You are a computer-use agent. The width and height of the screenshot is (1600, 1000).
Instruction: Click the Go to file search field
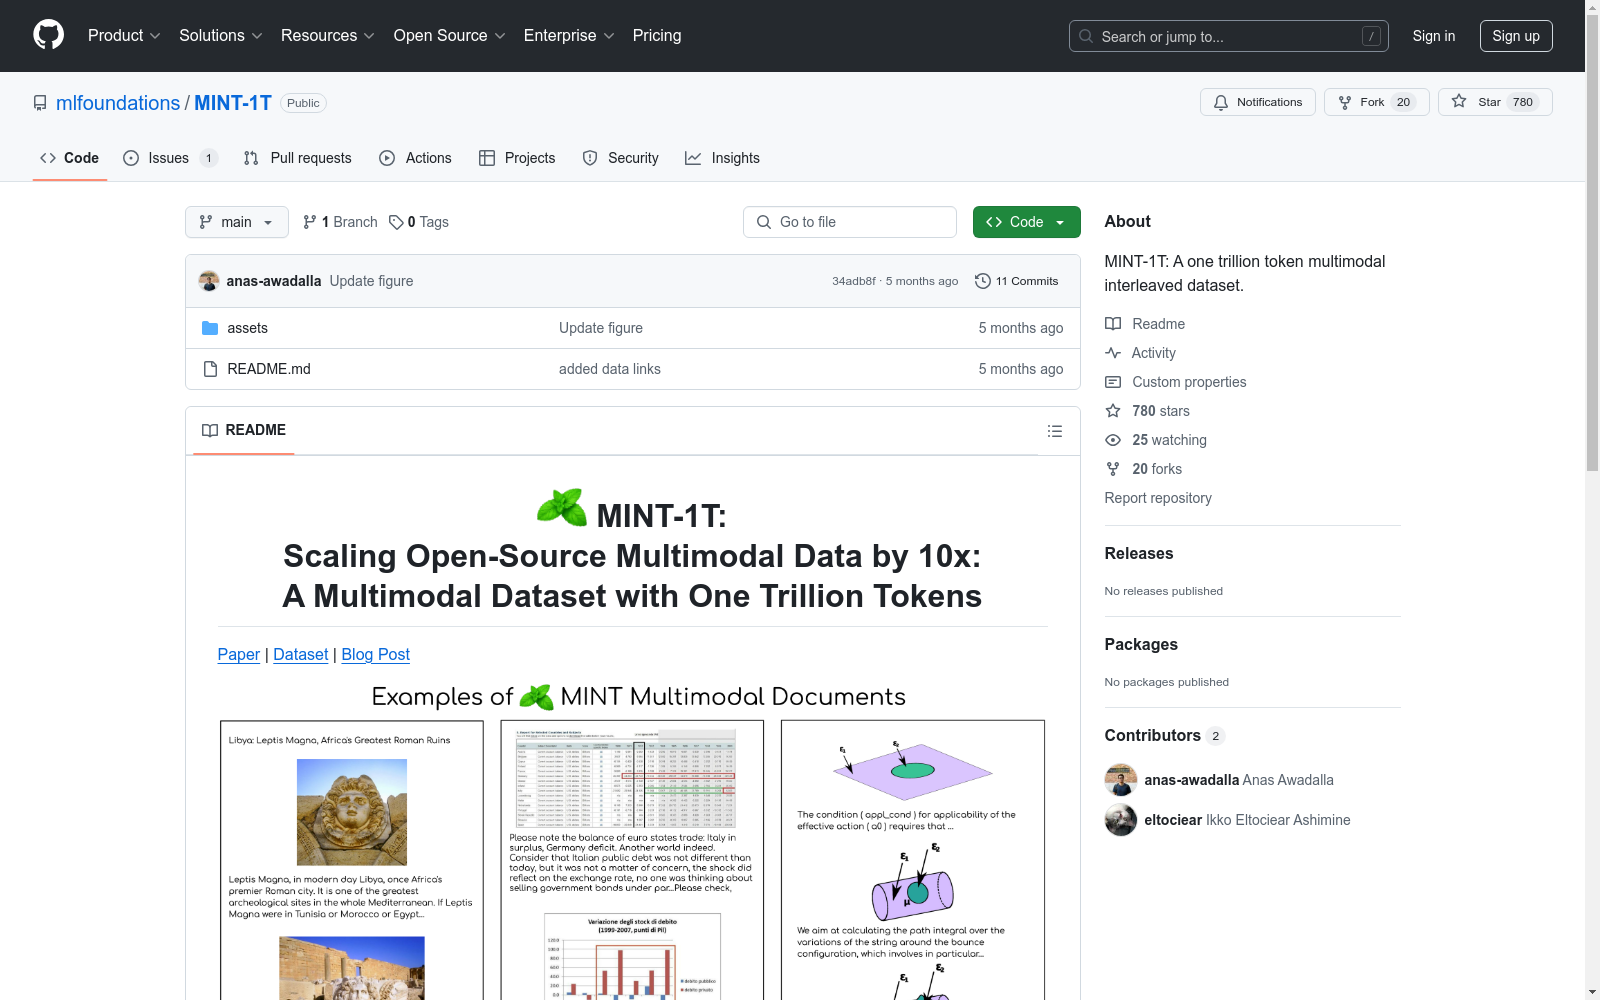tap(850, 222)
